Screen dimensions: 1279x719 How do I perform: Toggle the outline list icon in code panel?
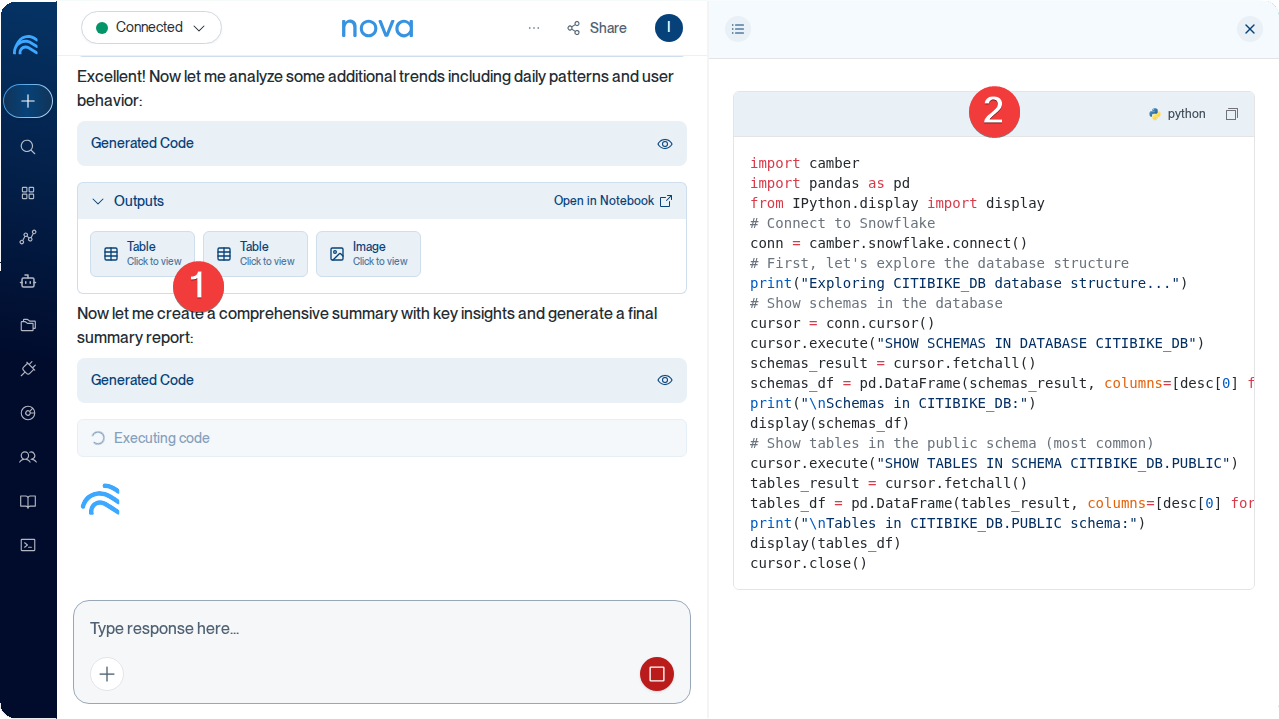tap(738, 29)
